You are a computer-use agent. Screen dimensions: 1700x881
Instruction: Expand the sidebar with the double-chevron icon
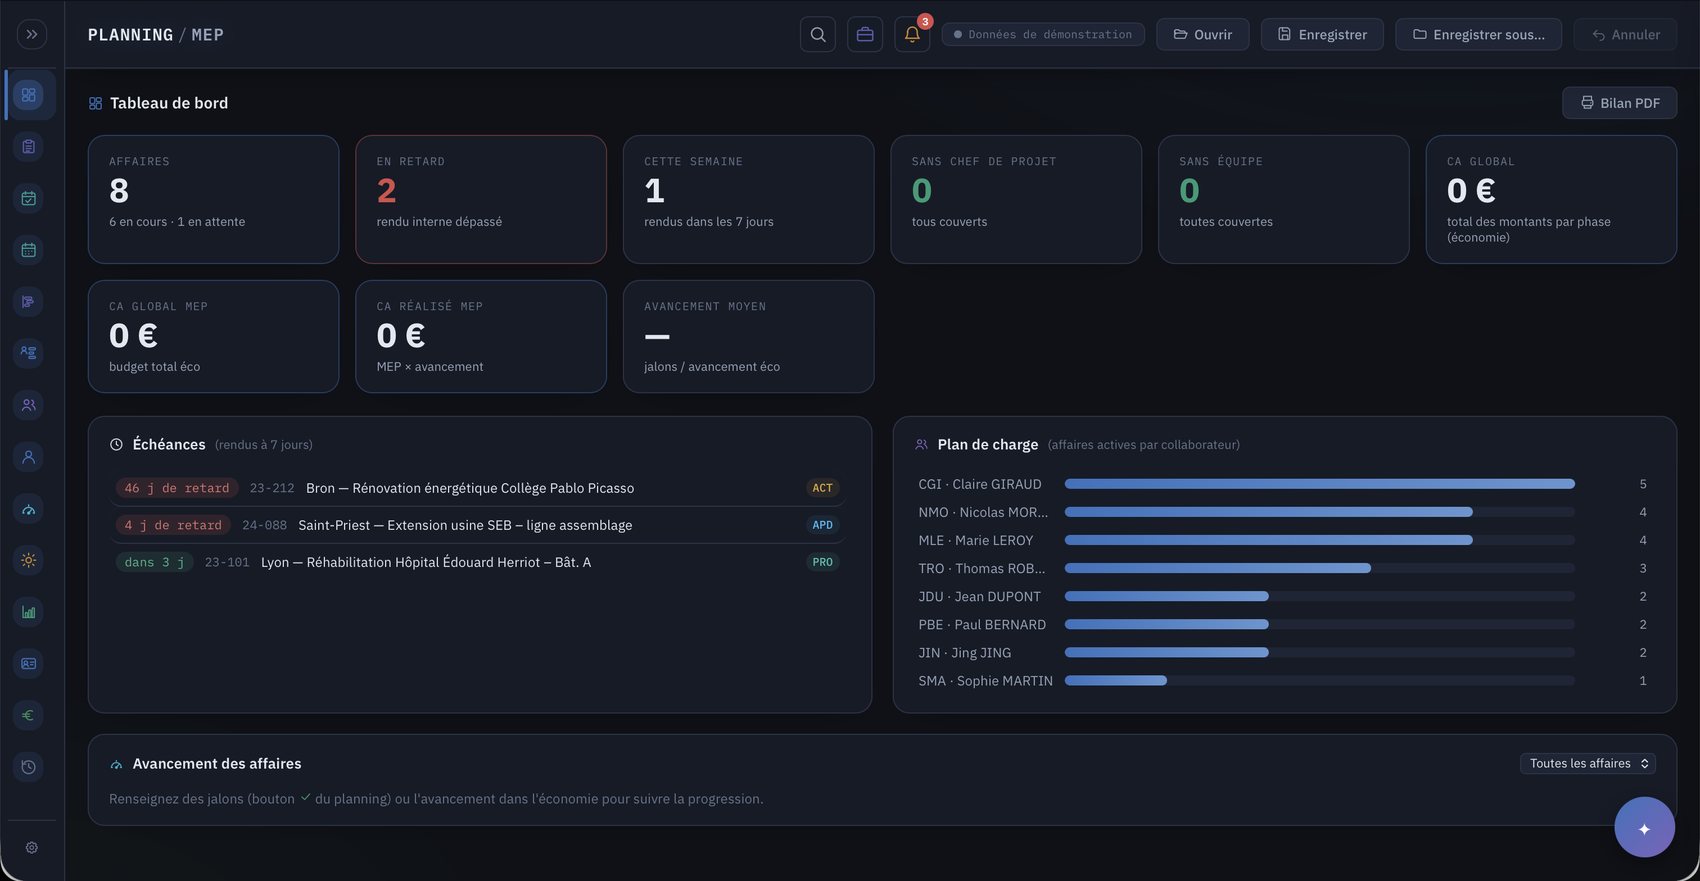point(32,34)
